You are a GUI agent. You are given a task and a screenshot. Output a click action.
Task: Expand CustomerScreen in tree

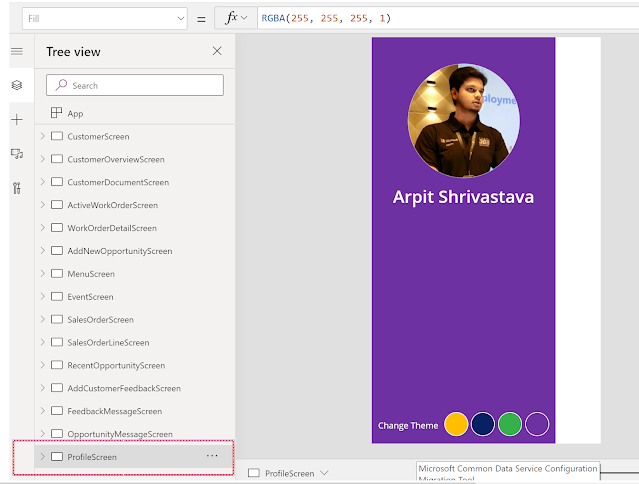click(42, 136)
